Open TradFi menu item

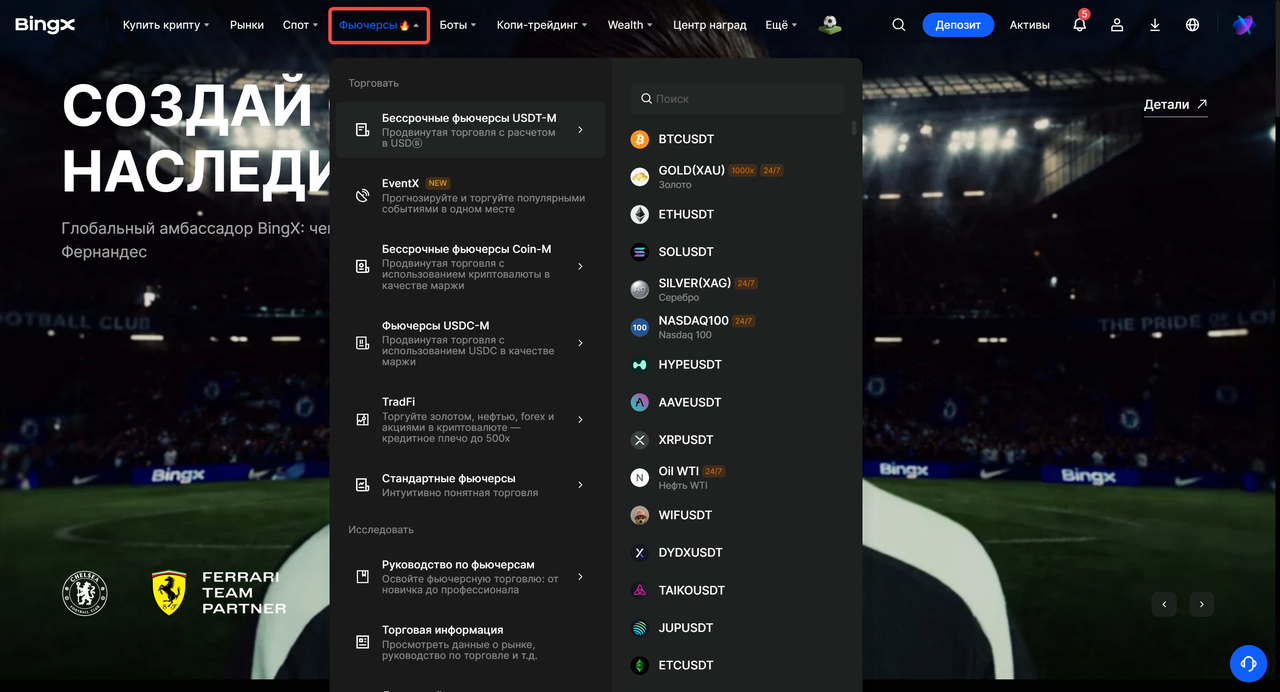470,420
